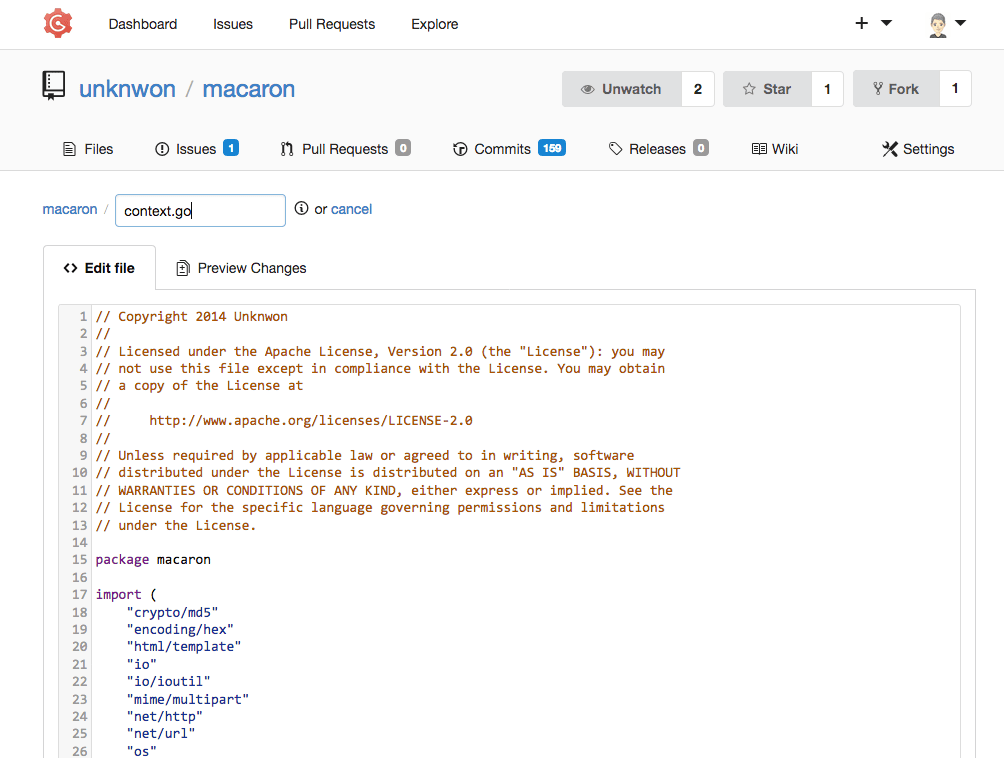Viewport: 1004px width, 758px height.
Task: Open the Commits tab
Action: pyautogui.click(x=508, y=149)
